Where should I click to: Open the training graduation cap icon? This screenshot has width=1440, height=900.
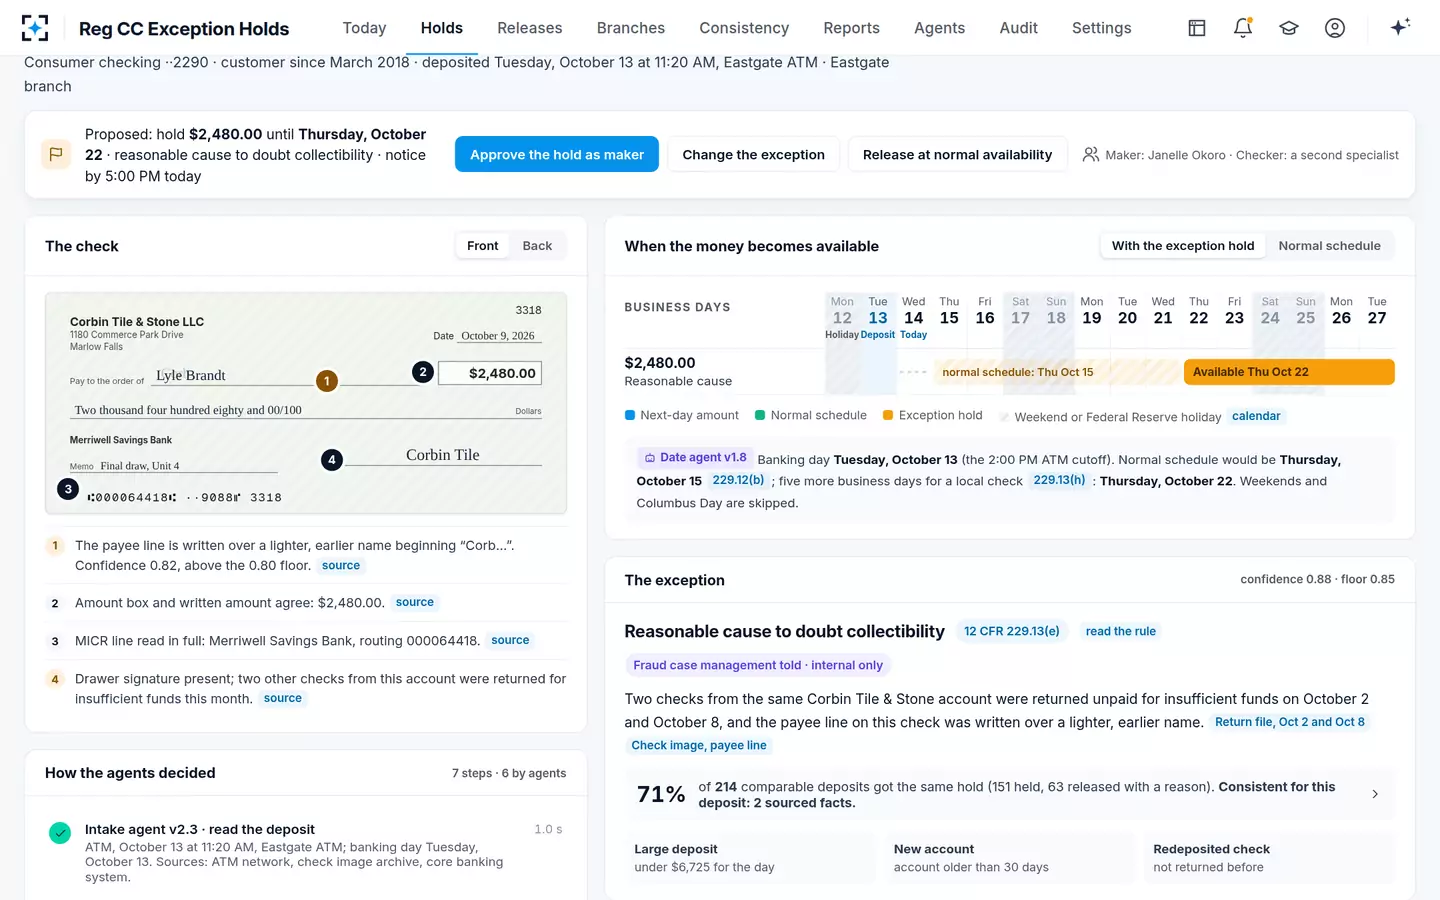(x=1289, y=28)
